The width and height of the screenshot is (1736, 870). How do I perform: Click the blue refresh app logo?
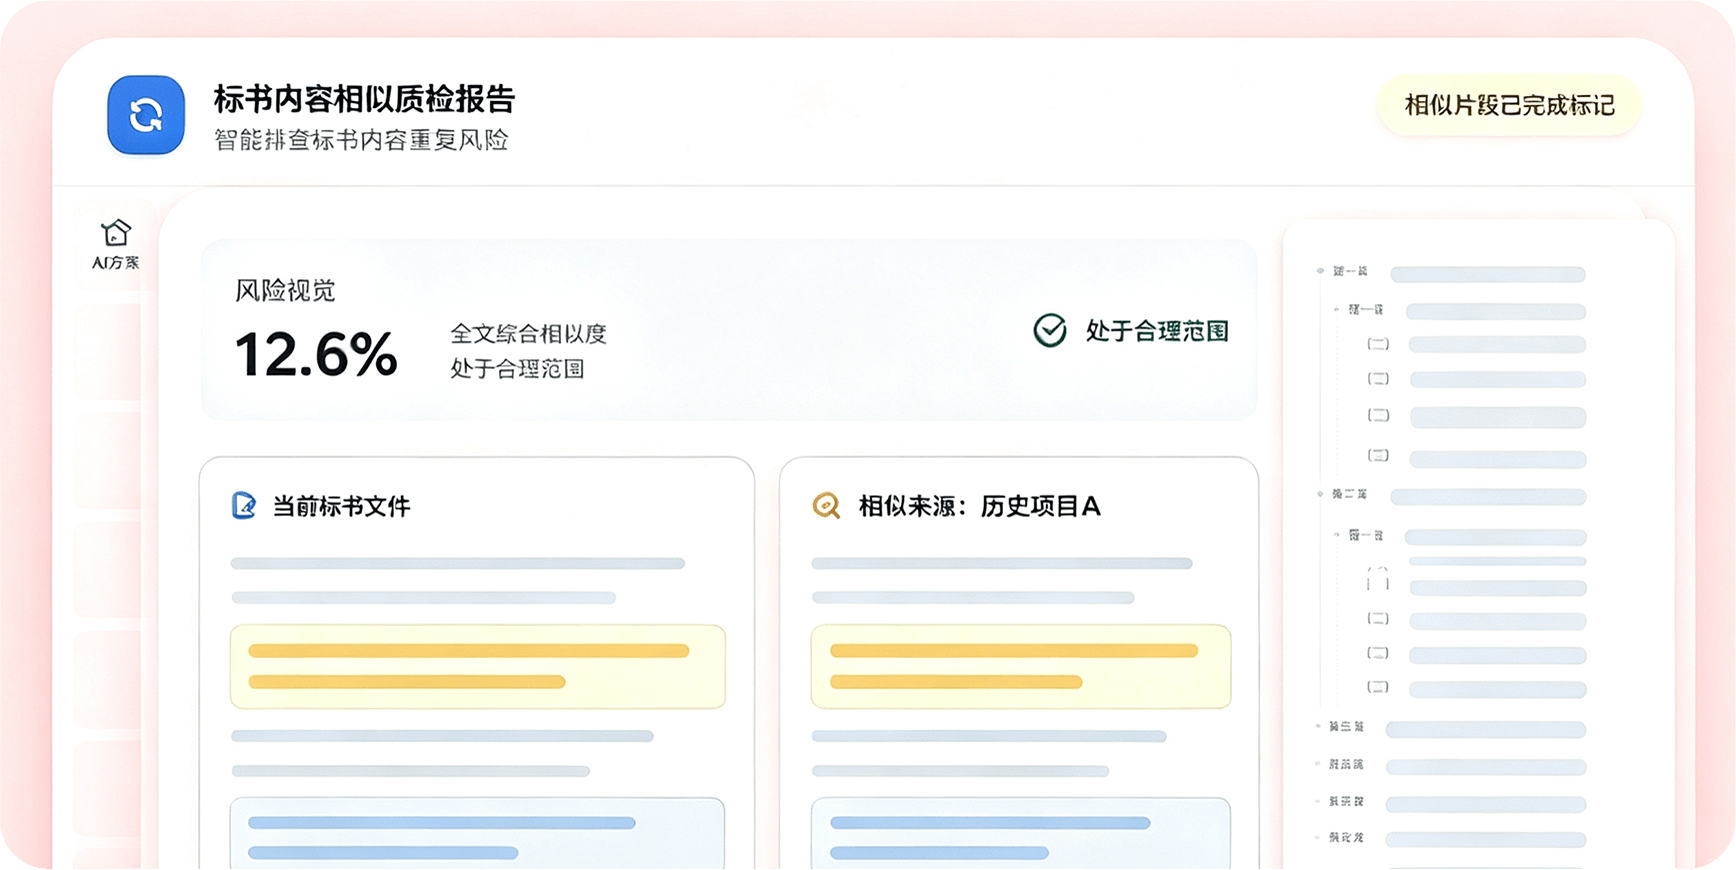(x=146, y=115)
